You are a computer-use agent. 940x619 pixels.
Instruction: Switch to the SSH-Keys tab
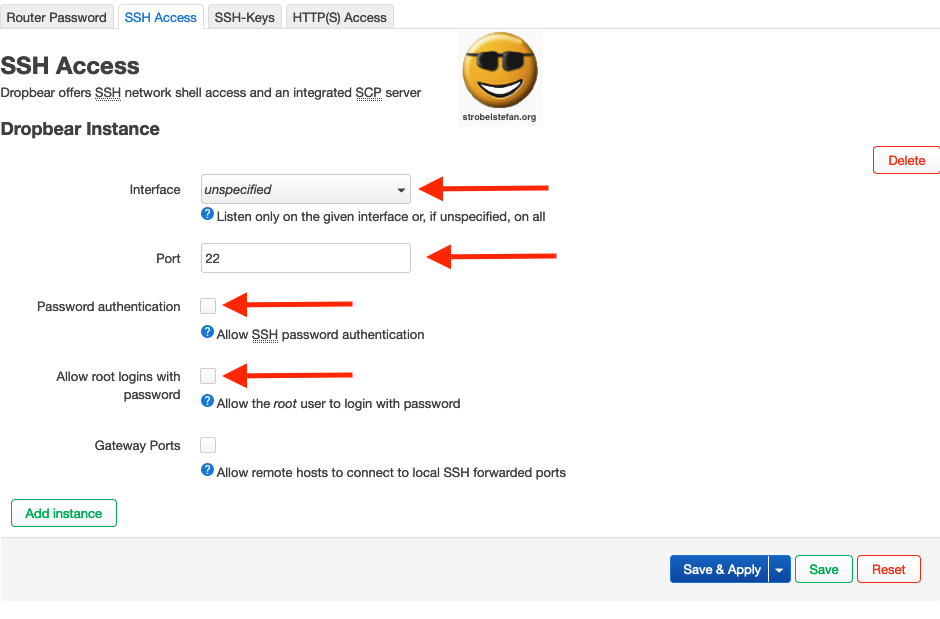(x=244, y=16)
